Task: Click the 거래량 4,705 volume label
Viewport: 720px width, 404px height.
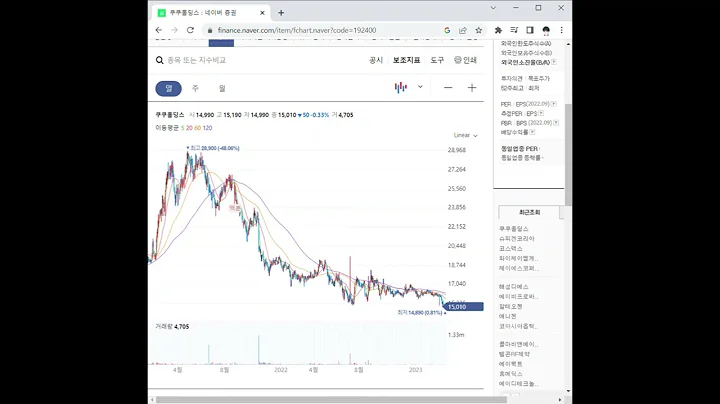Action: (172, 327)
